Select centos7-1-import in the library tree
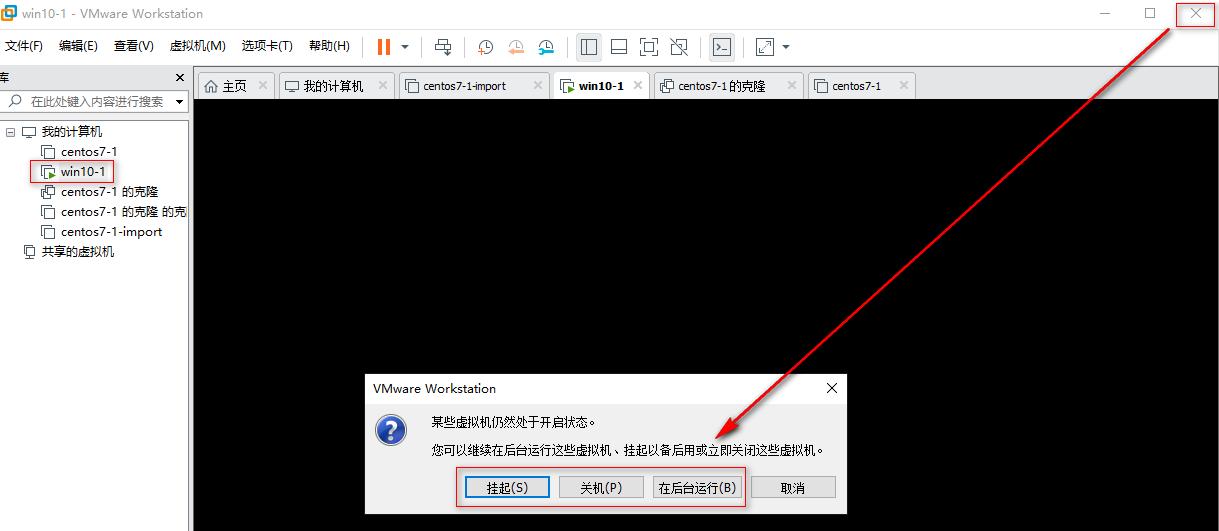The width and height of the screenshot is (1219, 531). (x=111, y=232)
